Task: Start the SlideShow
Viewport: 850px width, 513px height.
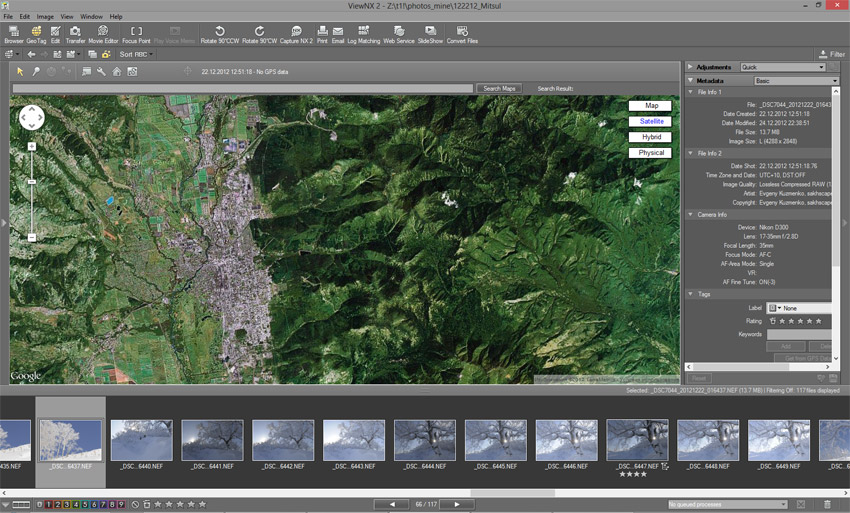Action: click(430, 34)
